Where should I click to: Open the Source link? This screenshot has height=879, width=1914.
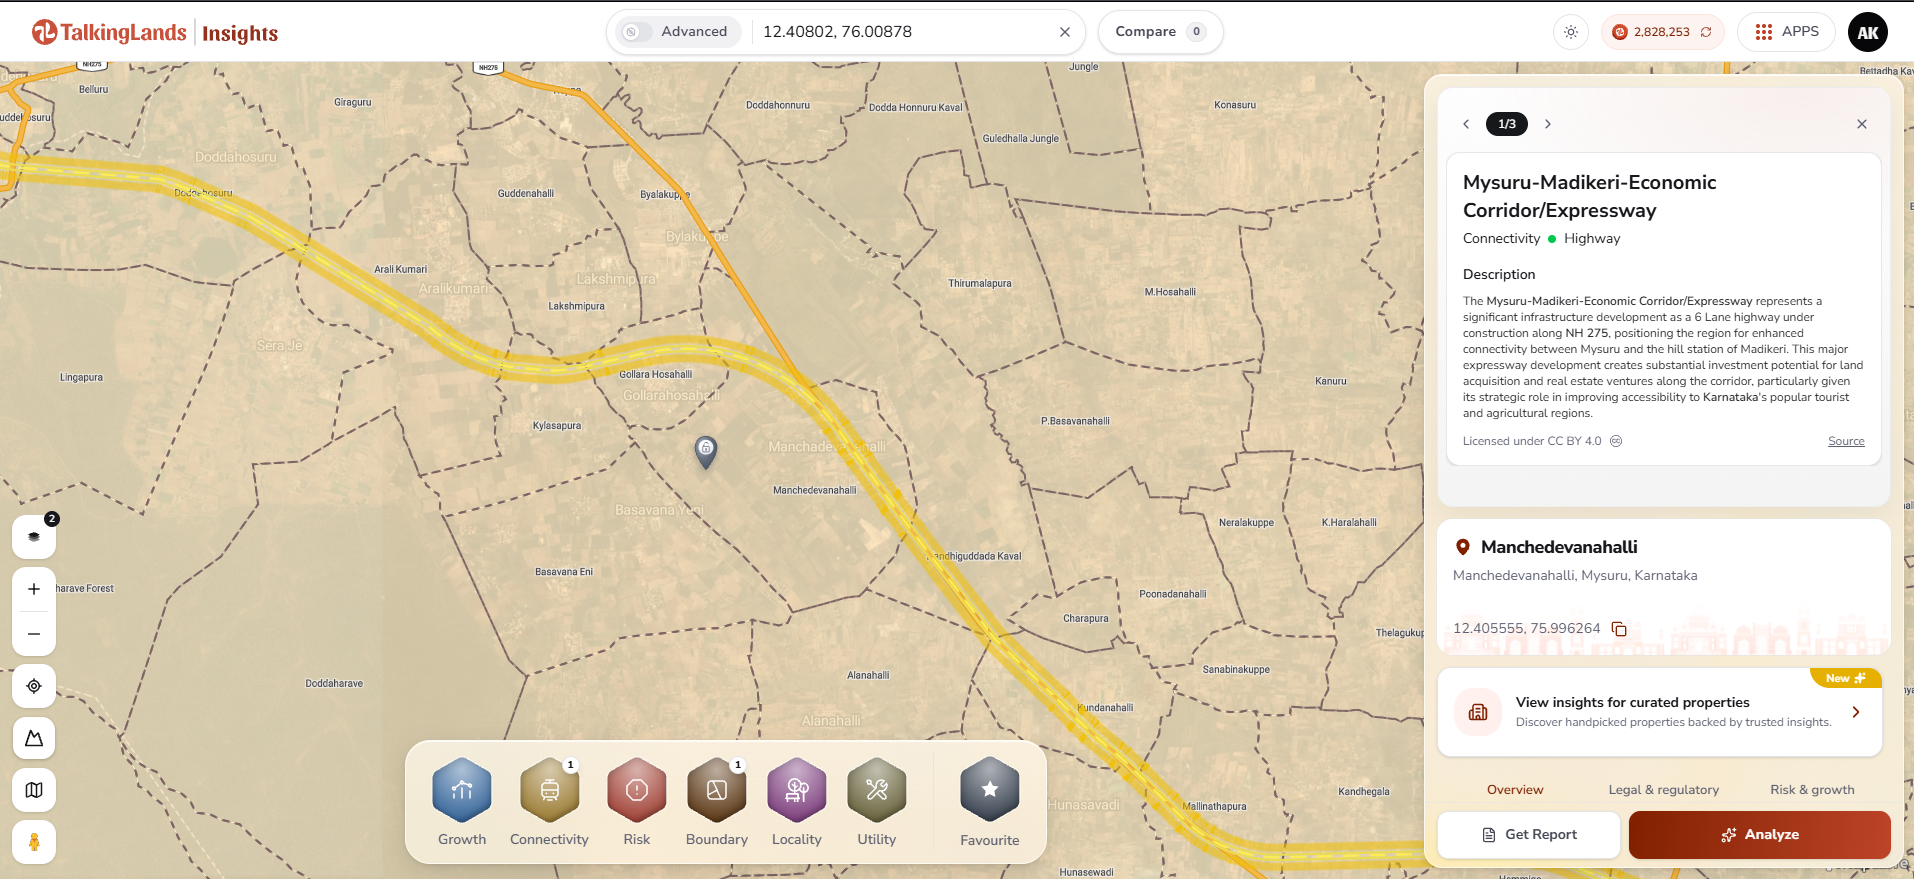tap(1846, 441)
